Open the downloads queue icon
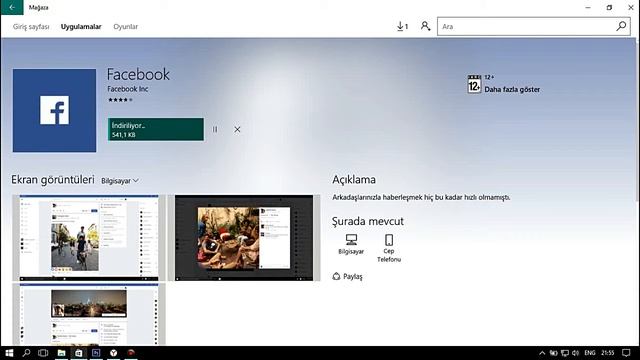Image resolution: width=640 pixels, height=360 pixels. pos(402,27)
